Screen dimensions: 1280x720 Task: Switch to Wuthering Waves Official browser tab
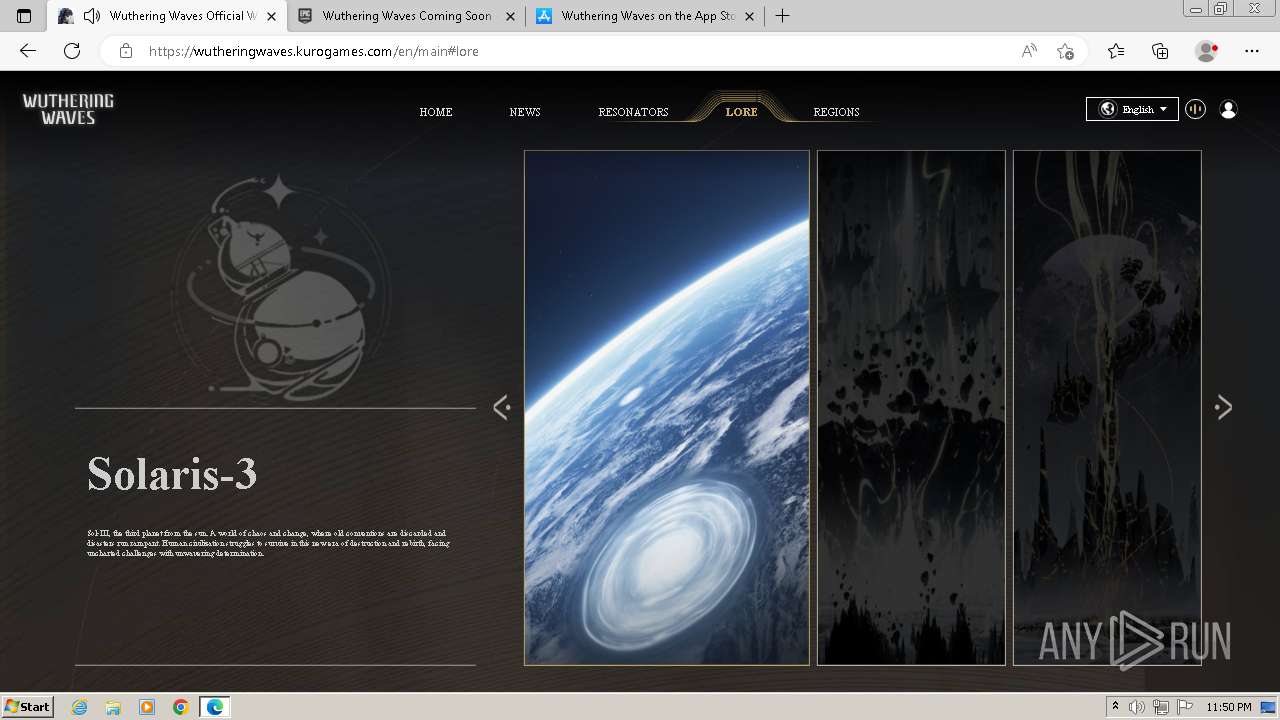click(x=167, y=16)
